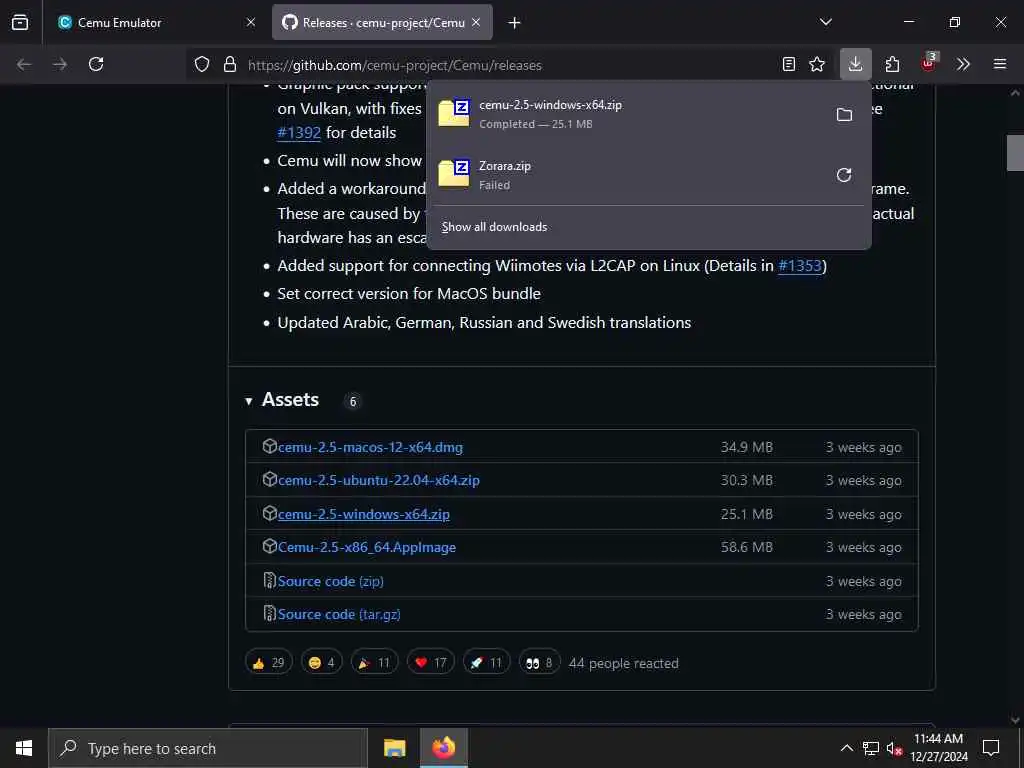Click 44 people reacted text
Viewport: 1024px width, 768px height.
click(x=624, y=664)
